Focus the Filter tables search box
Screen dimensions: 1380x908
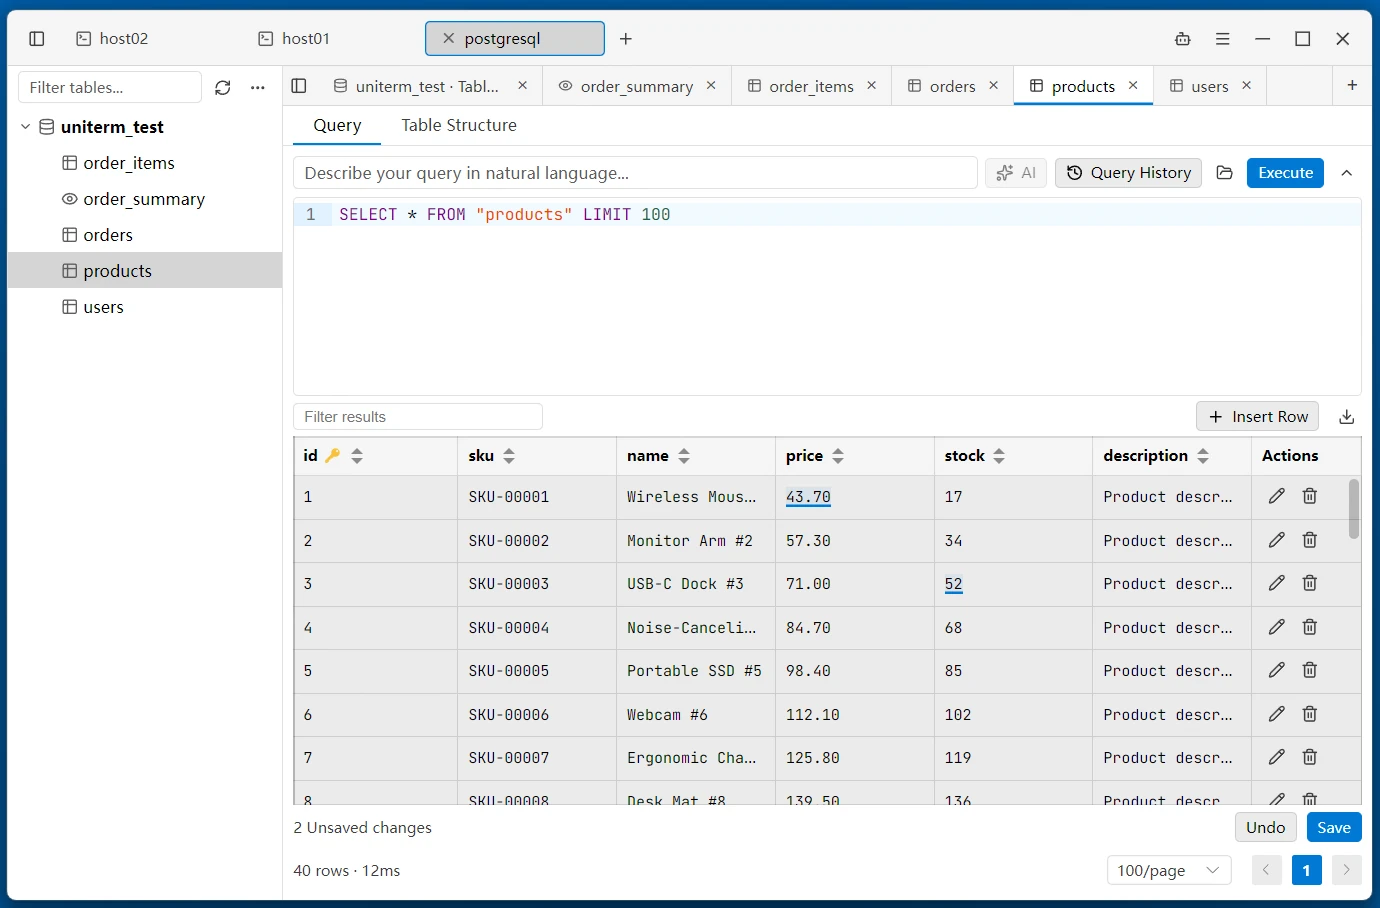110,88
